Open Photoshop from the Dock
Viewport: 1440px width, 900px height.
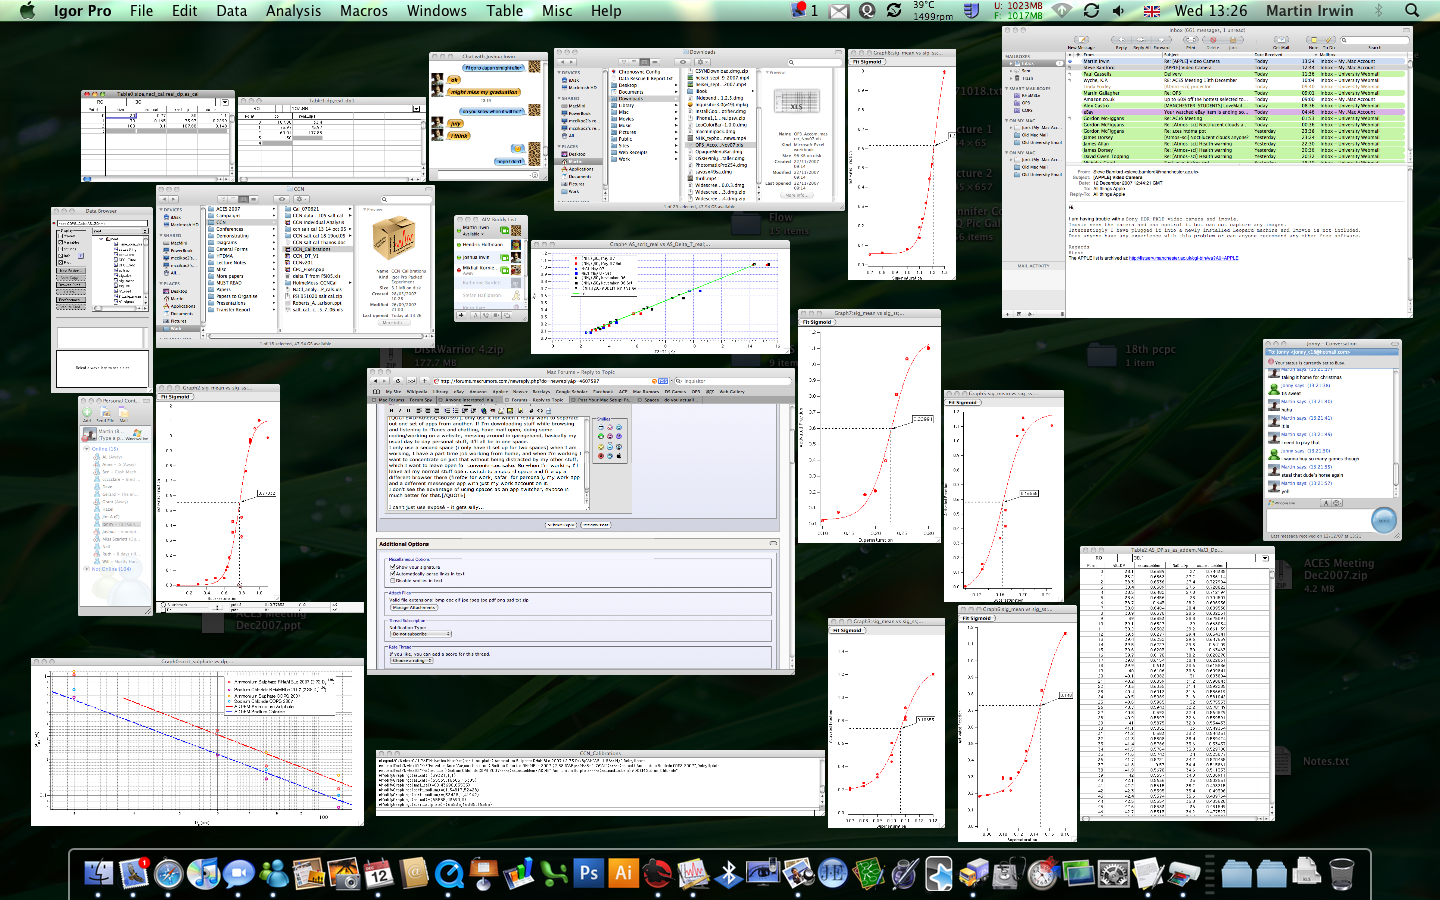[x=589, y=874]
